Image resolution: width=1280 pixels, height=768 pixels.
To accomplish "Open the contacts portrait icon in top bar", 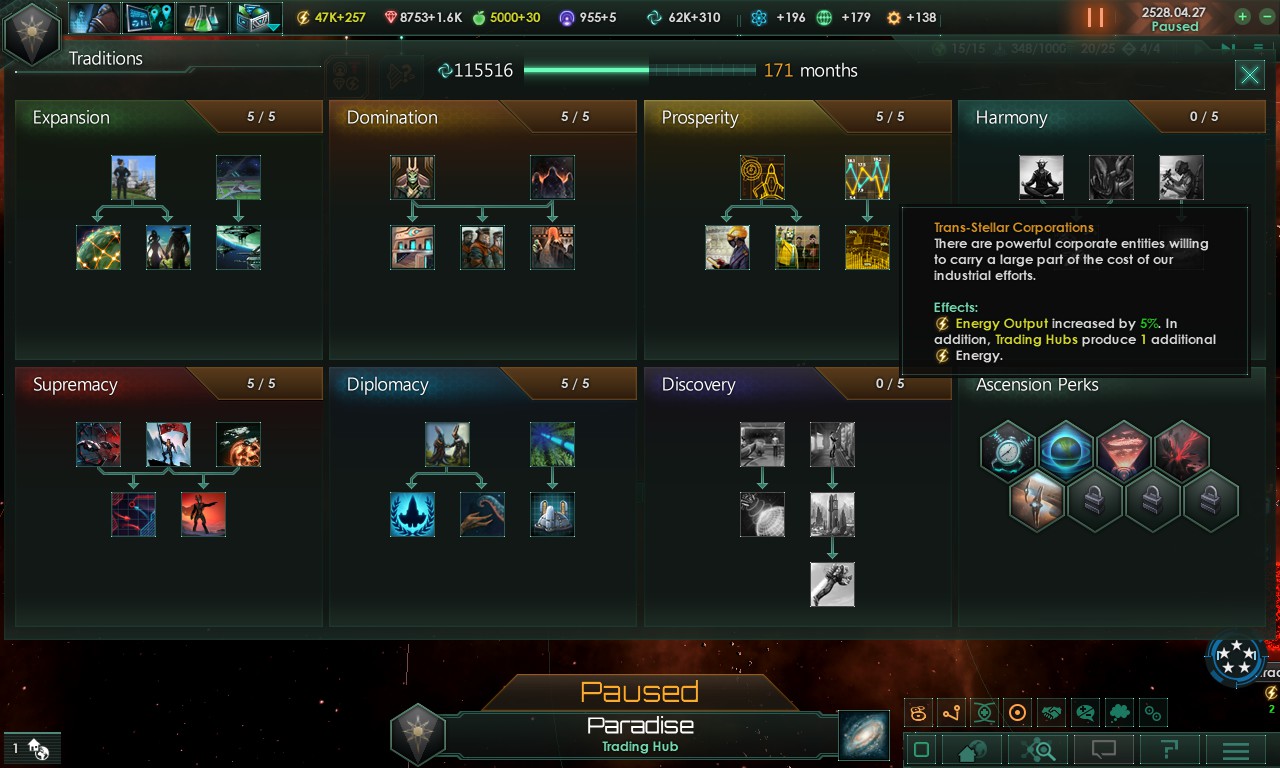I will (x=95, y=18).
